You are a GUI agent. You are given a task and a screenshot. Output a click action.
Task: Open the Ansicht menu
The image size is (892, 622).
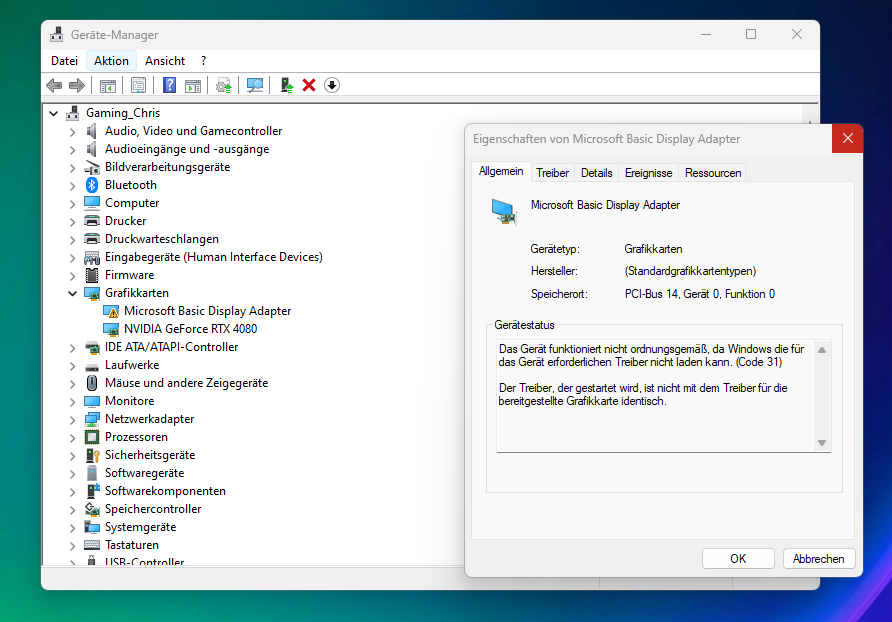coord(165,61)
